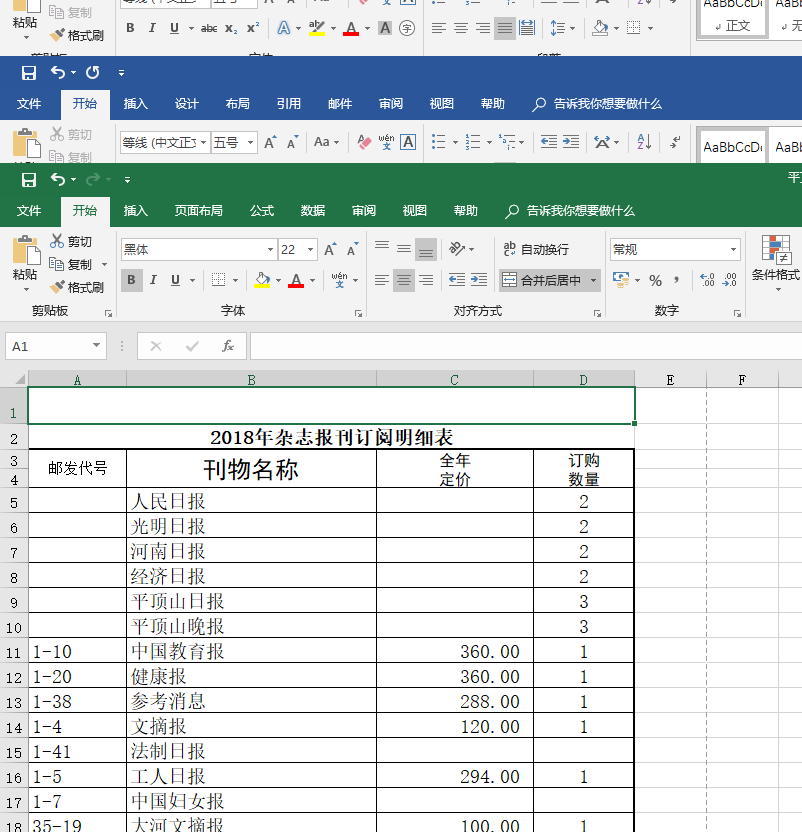Open Excel's font dialog launcher beside 字体
Screen dimensions: 802x832
coord(358,313)
